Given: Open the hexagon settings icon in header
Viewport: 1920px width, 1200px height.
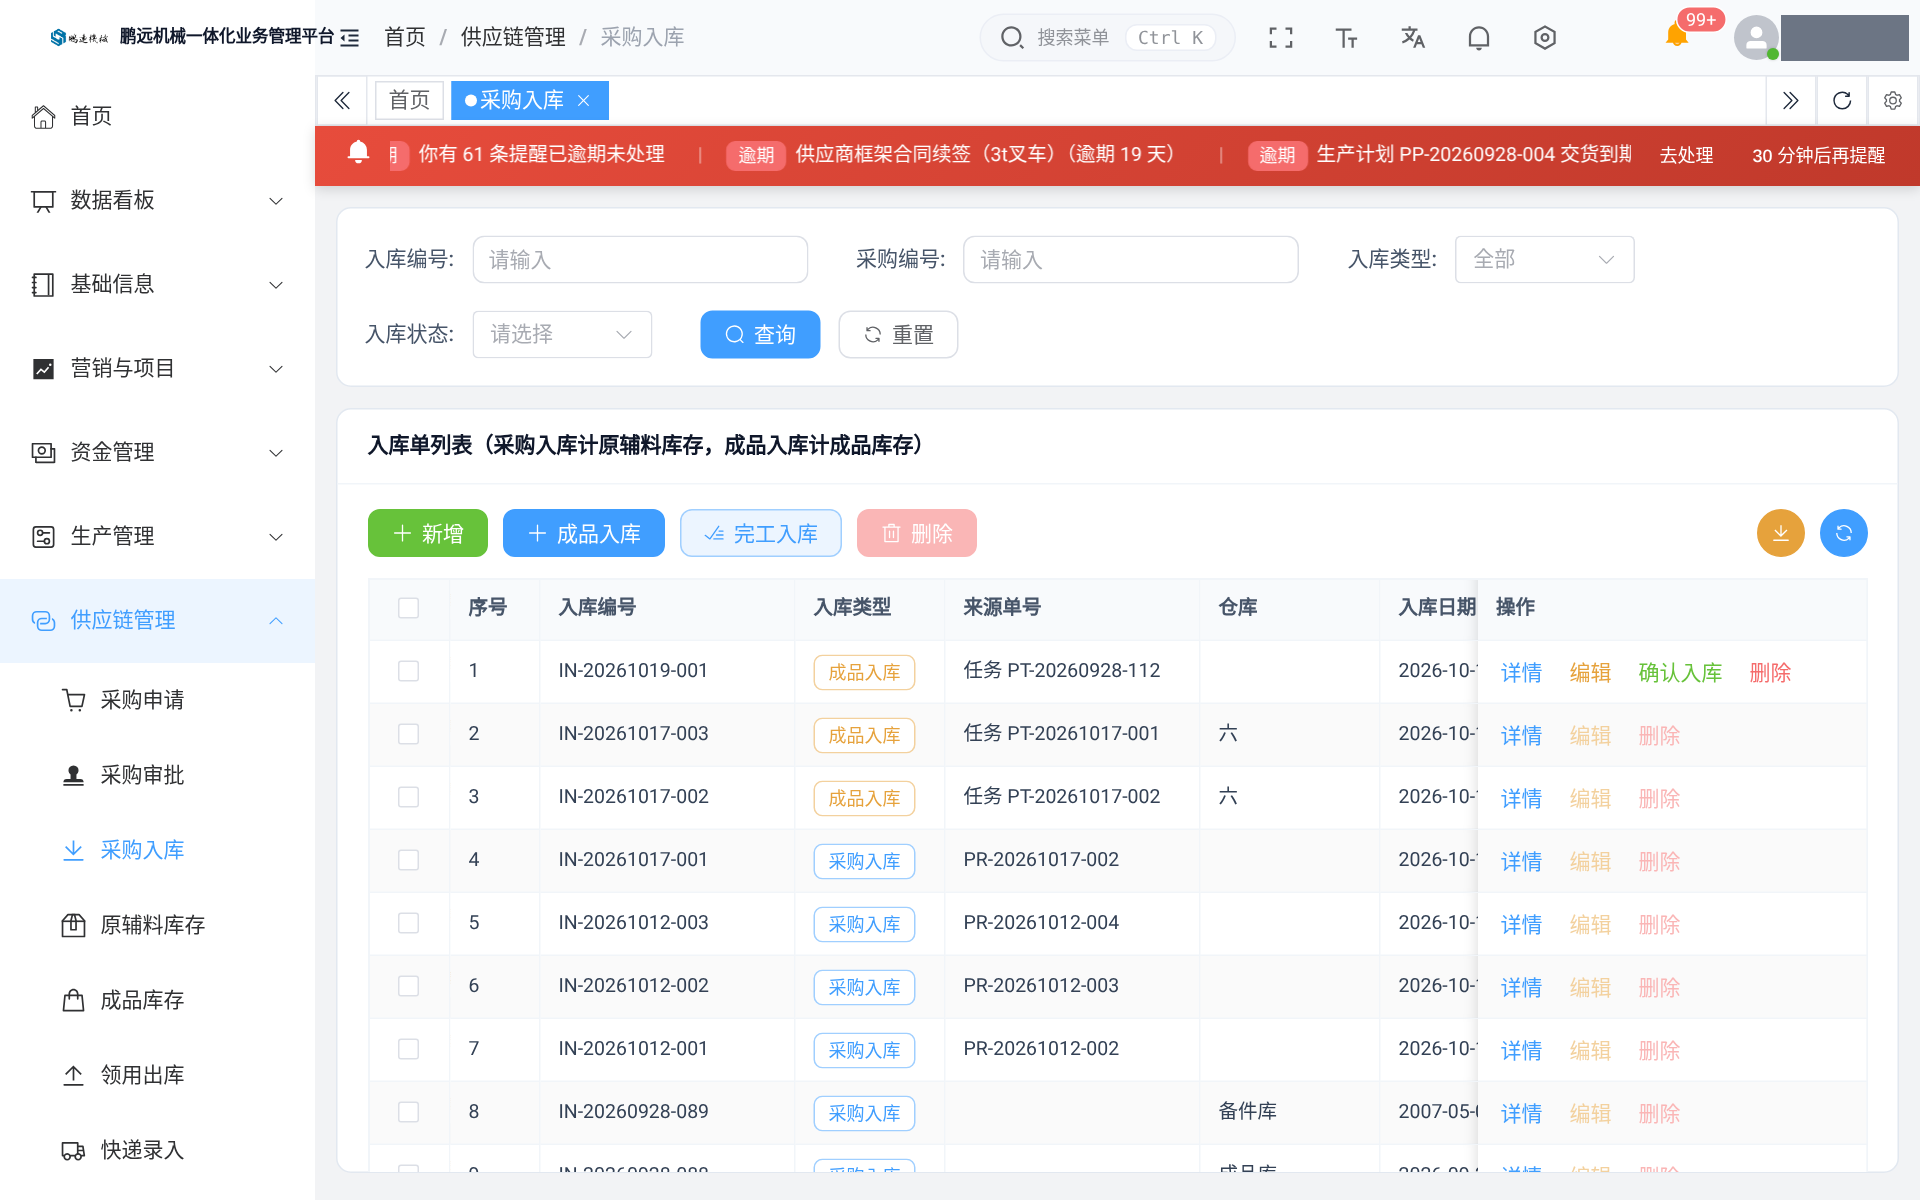Looking at the screenshot, I should [1545, 38].
